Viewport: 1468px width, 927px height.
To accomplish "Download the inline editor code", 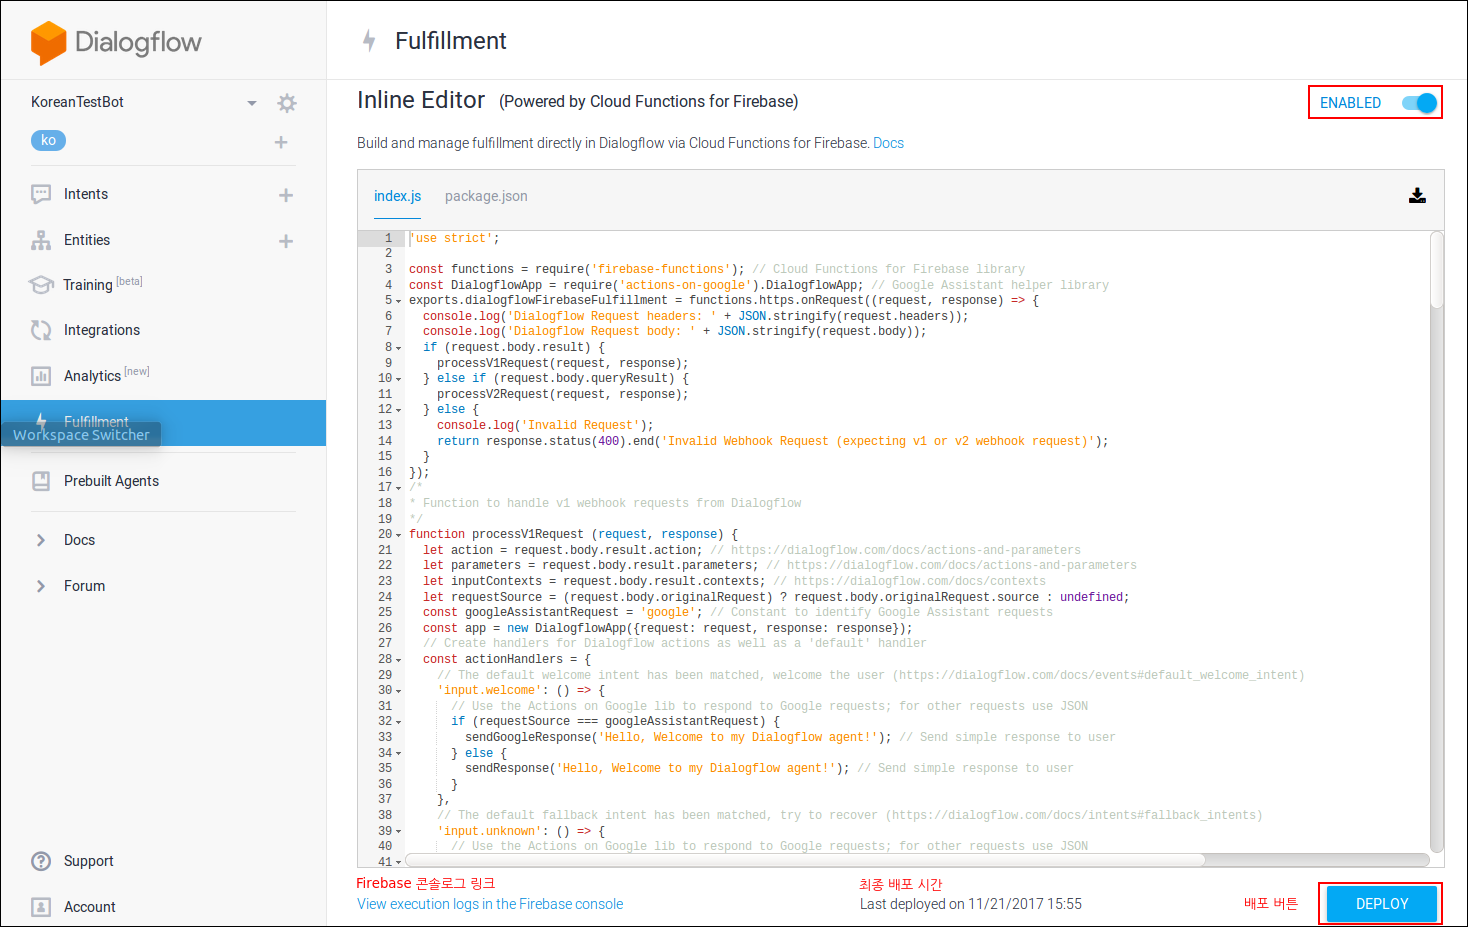I will pyautogui.click(x=1417, y=195).
